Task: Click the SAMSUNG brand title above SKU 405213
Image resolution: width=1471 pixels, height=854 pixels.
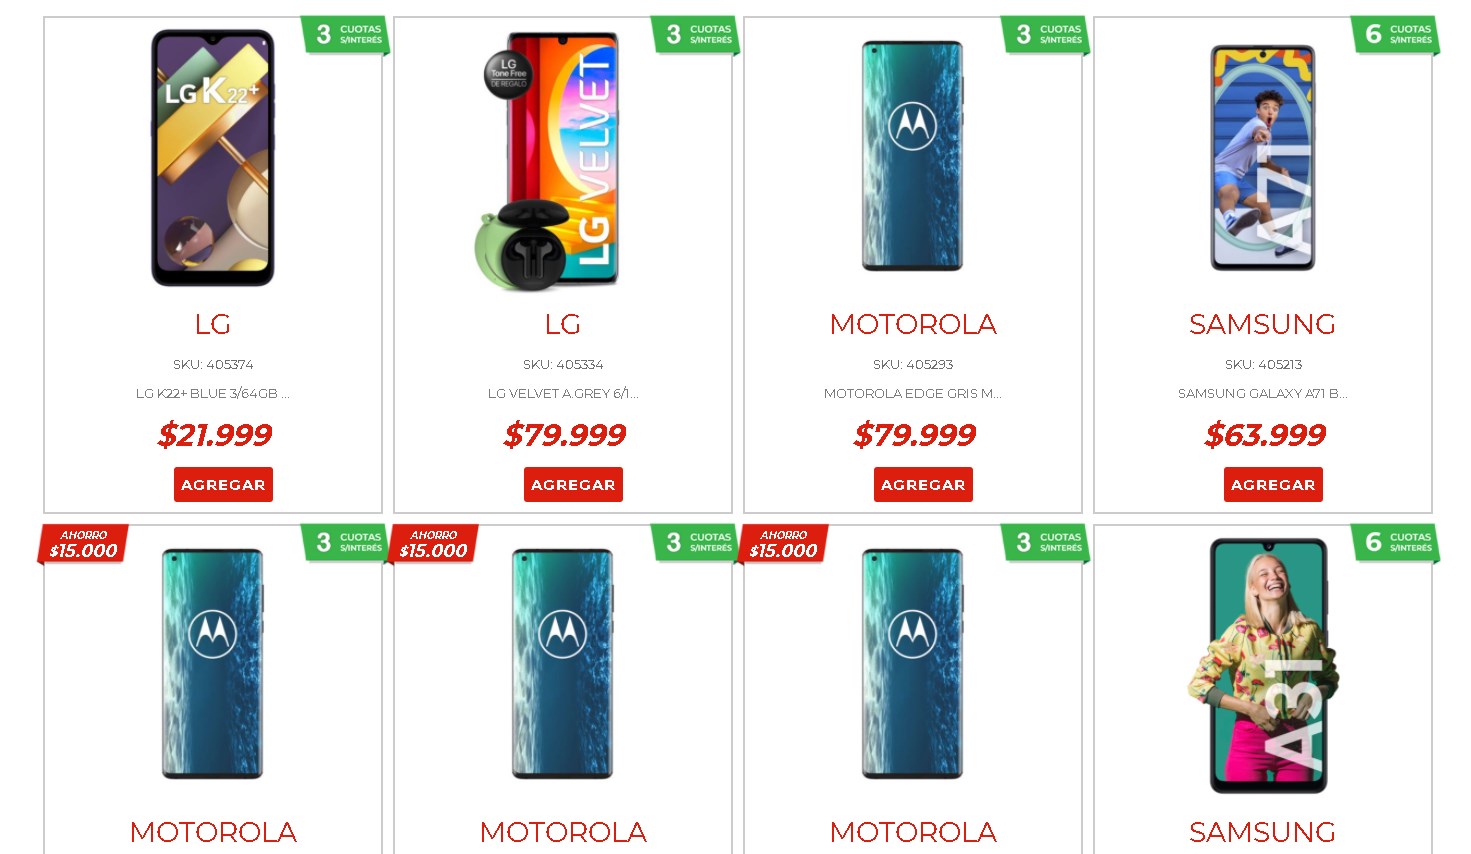Action: pyautogui.click(x=1263, y=324)
